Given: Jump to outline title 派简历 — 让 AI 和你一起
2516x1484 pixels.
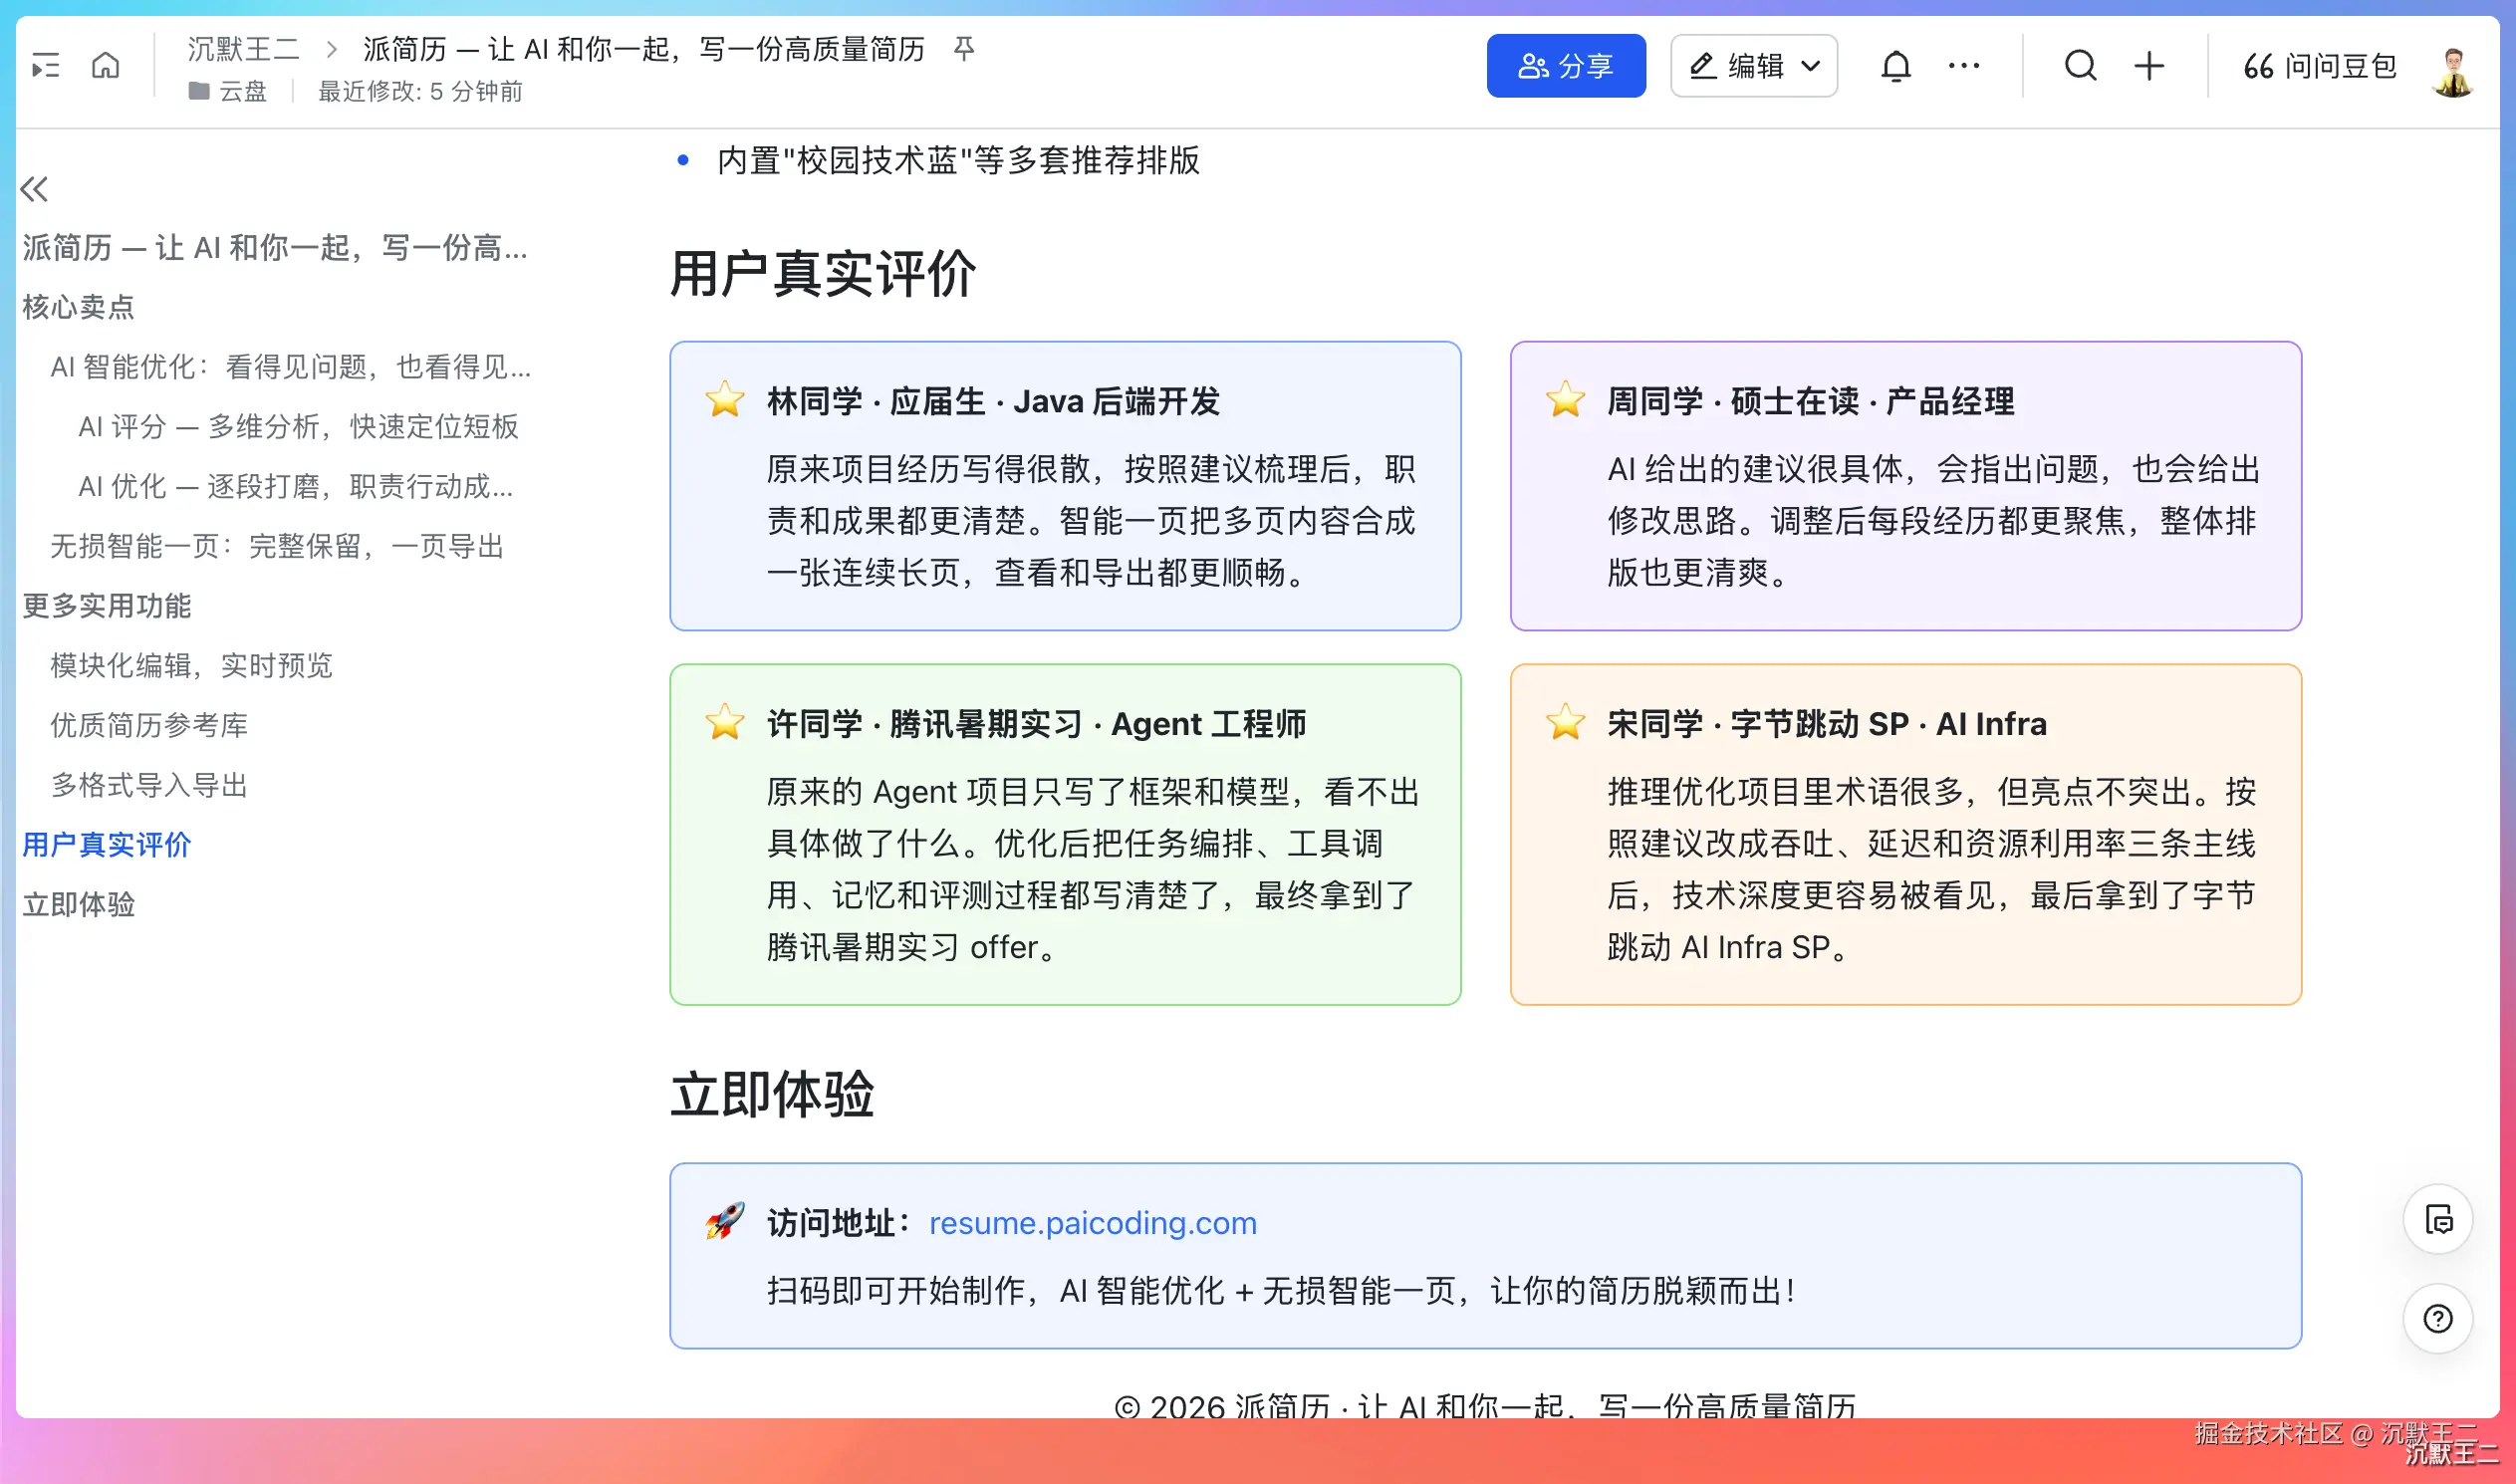Looking at the screenshot, I should [275, 247].
